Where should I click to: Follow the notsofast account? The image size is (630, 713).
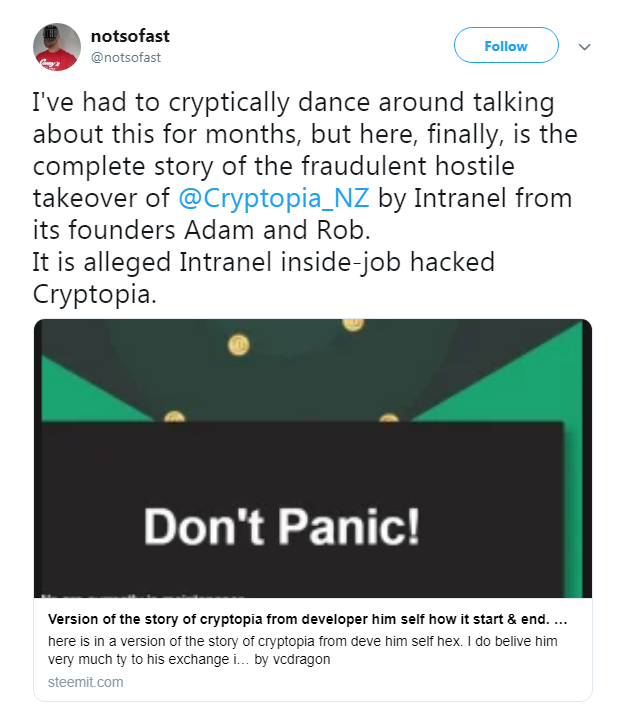tap(505, 46)
